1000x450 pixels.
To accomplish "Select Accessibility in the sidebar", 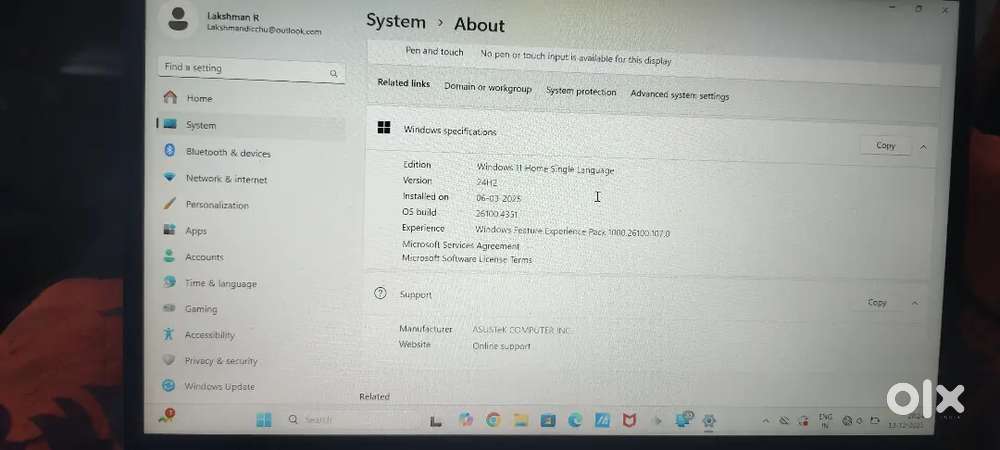I will 209,335.
